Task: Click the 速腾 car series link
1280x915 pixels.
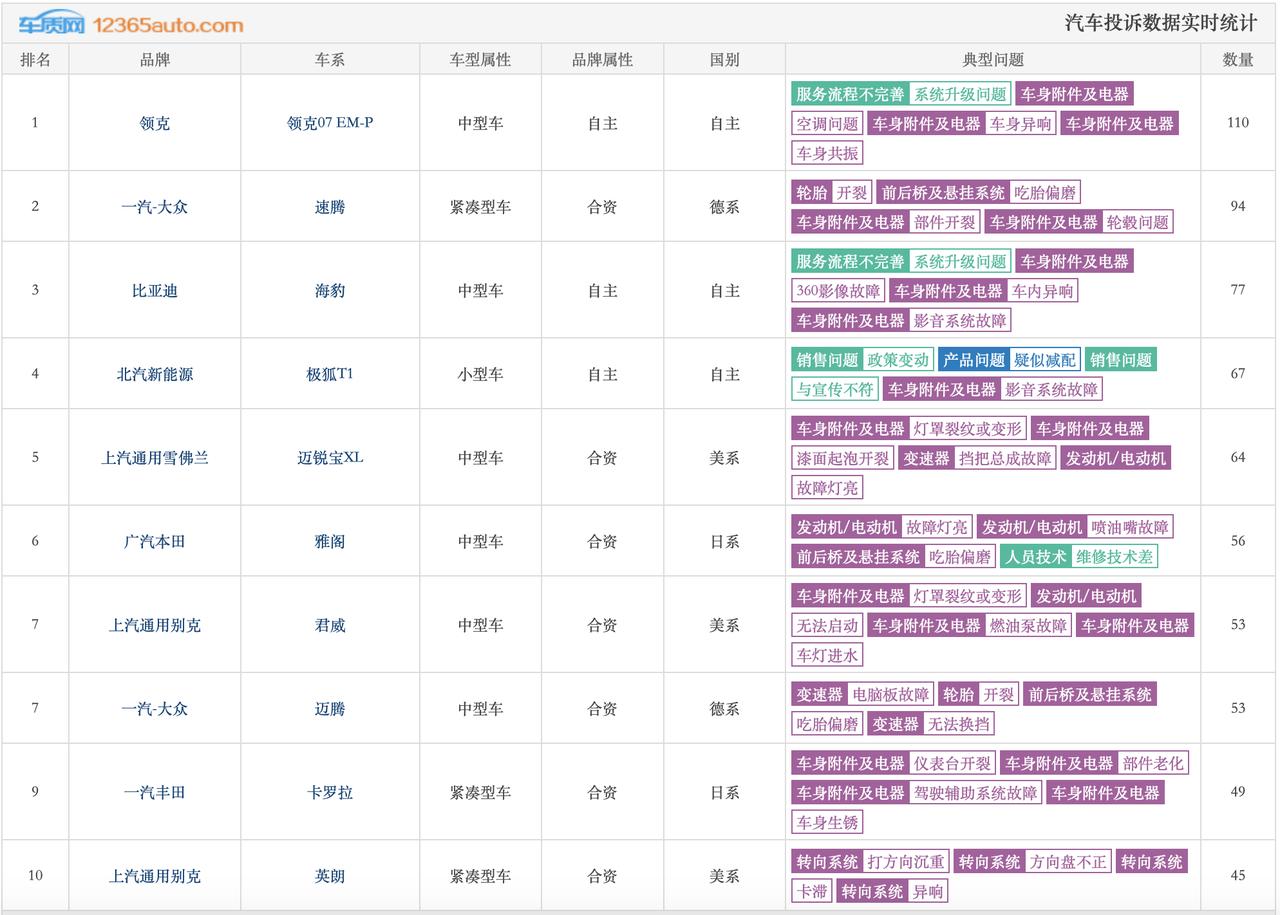Action: click(329, 207)
